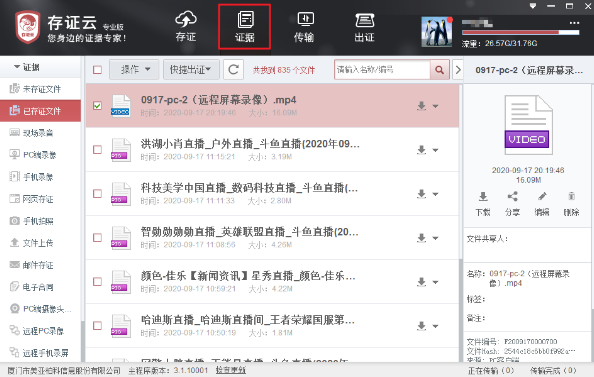Click the 洪湖小肖直播 file name
The image size is (594, 377).
[x=250, y=144]
